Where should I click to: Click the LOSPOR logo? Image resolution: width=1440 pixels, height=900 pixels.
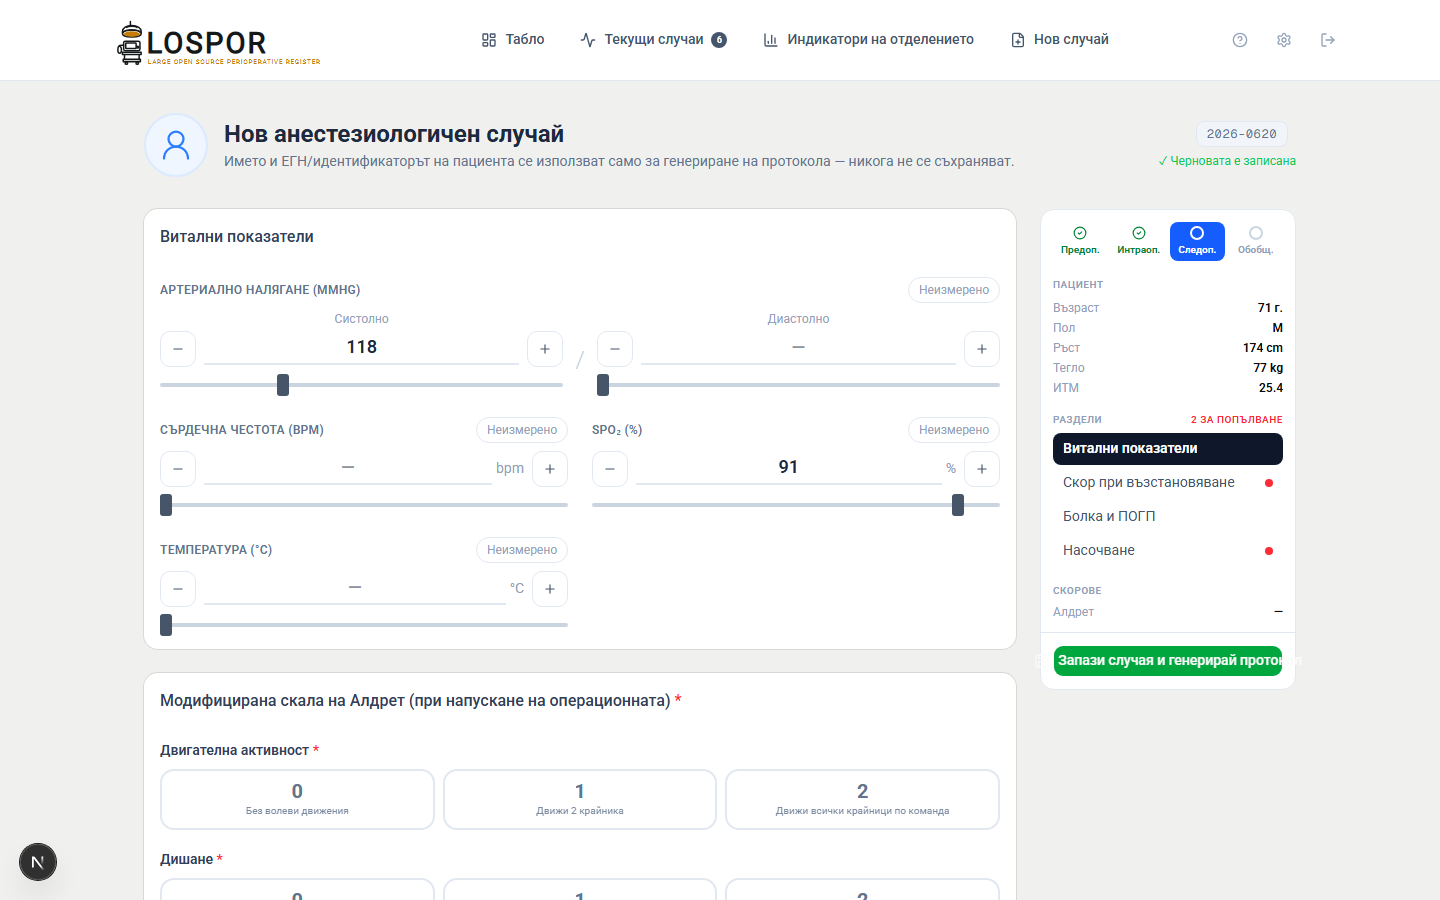click(219, 43)
